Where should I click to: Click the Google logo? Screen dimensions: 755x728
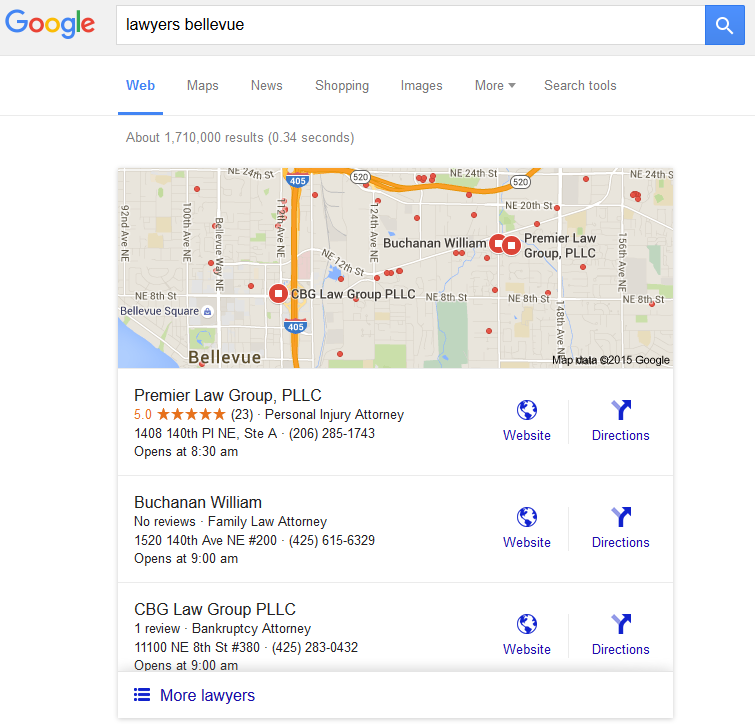point(50,24)
